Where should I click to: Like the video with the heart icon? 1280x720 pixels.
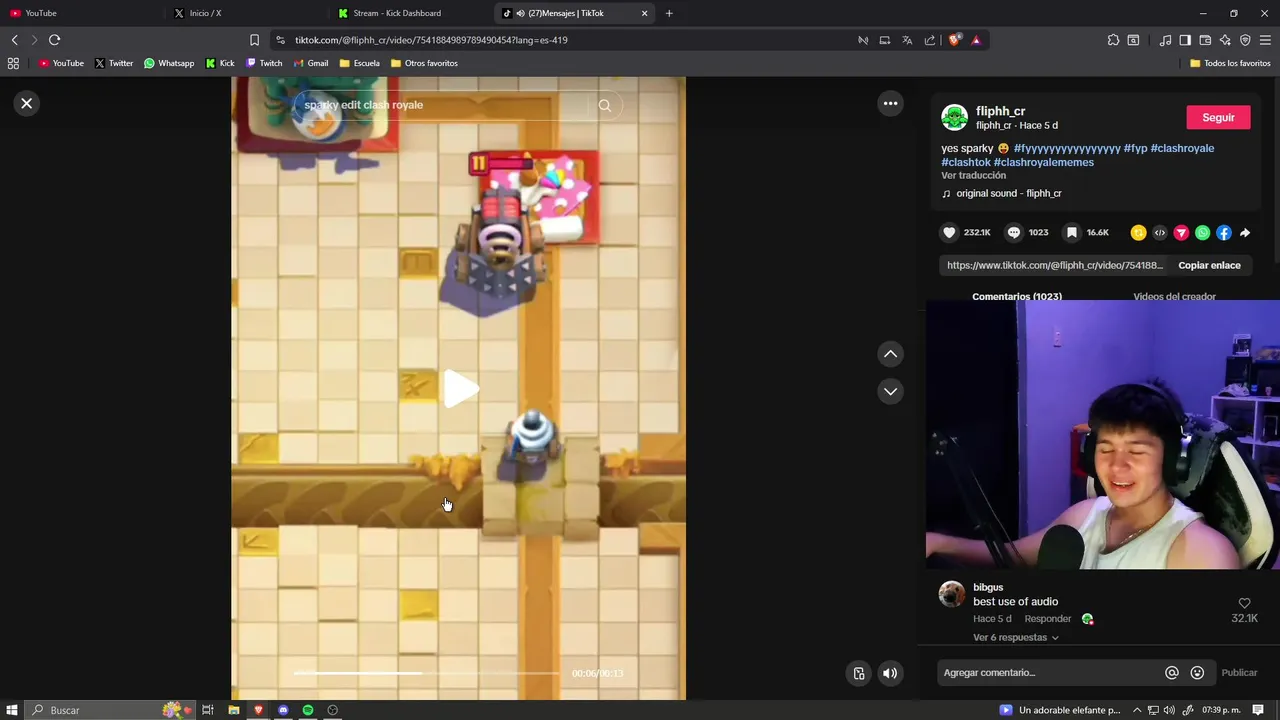(949, 232)
